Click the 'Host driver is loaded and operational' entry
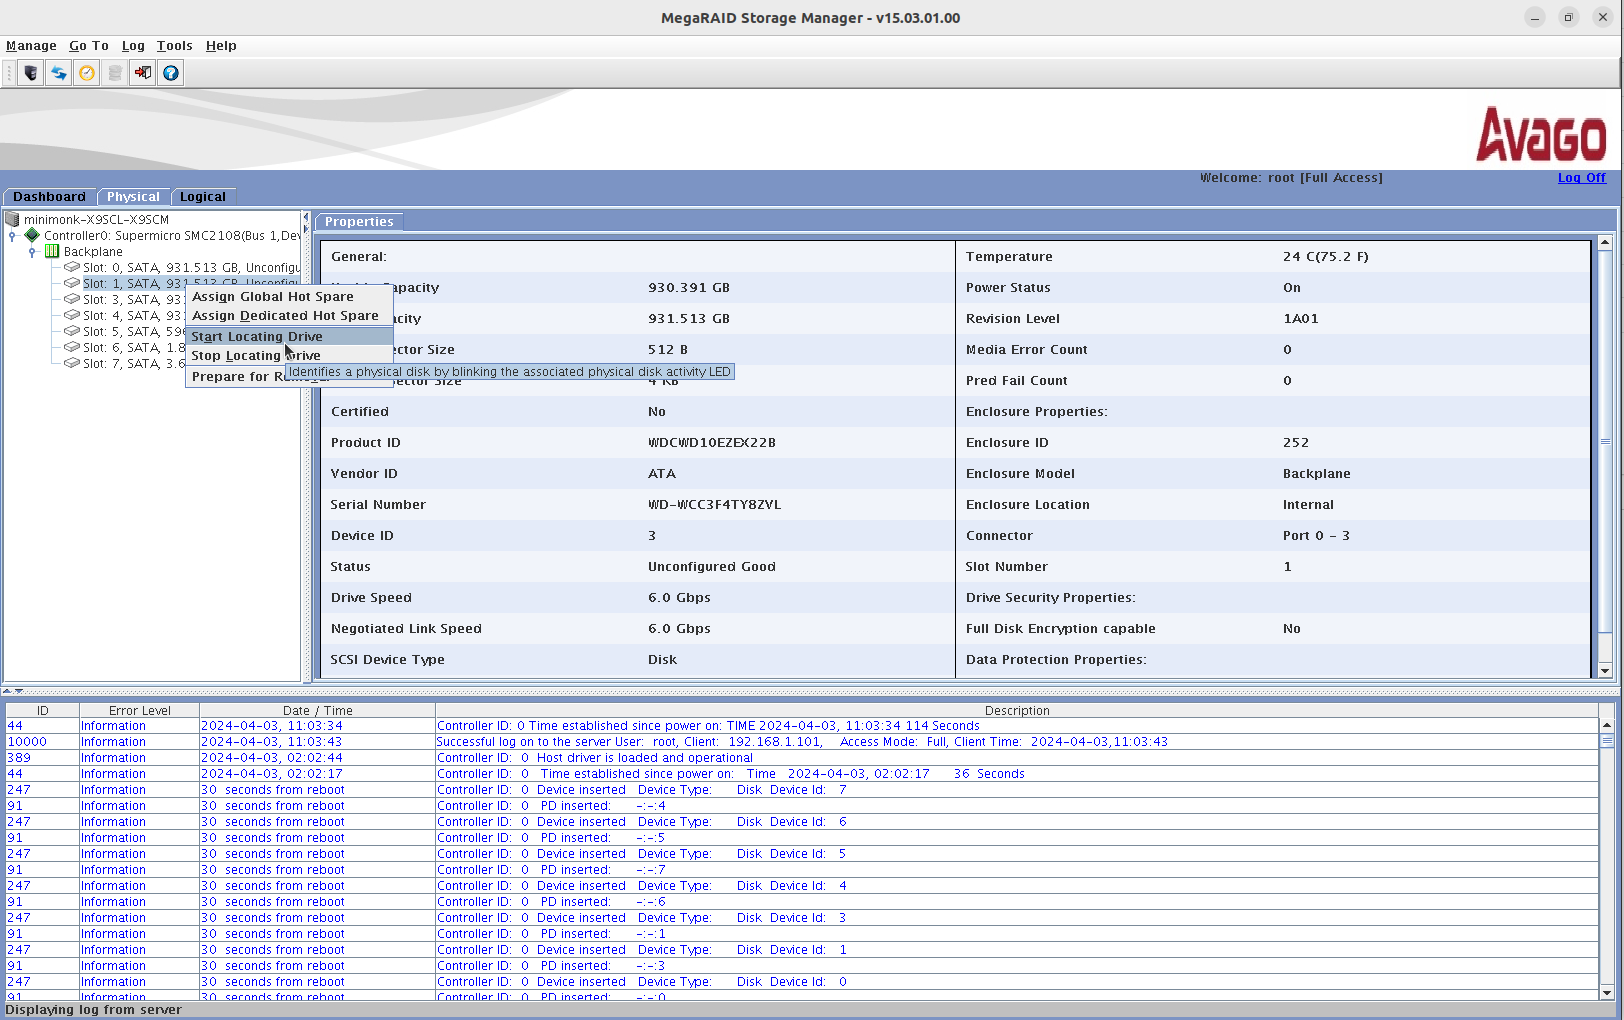 595,758
